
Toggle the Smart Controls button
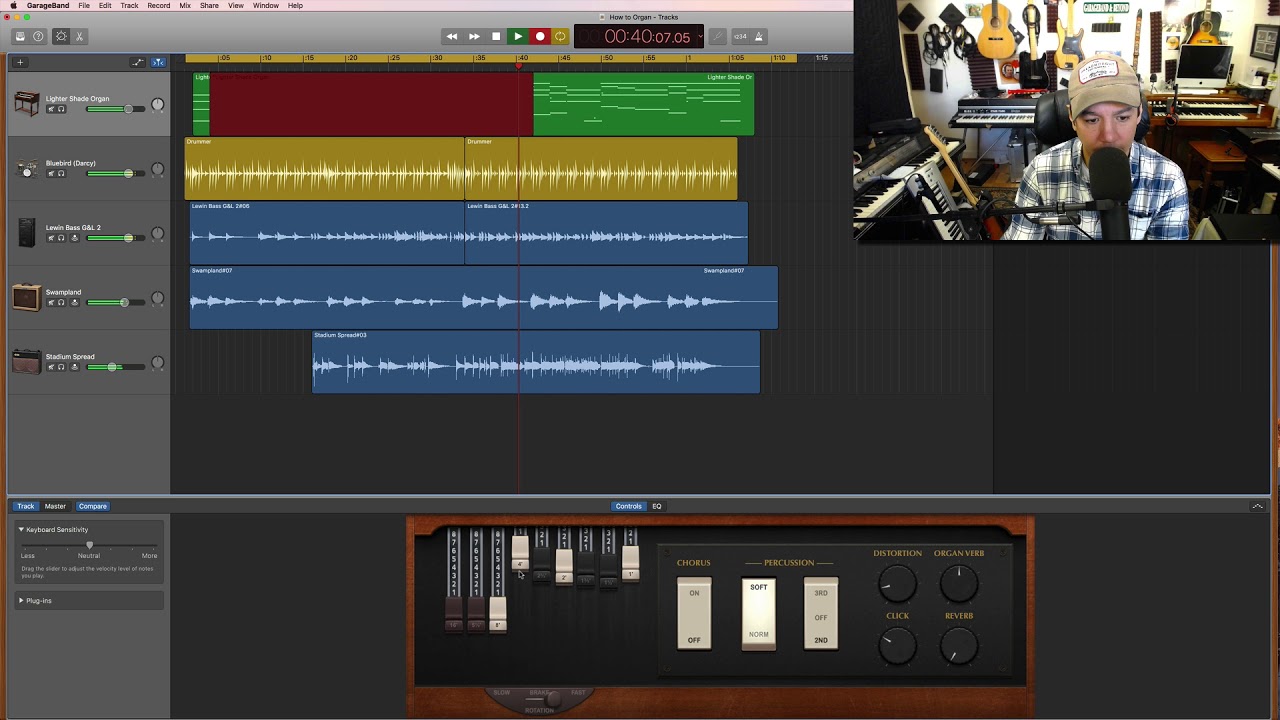[x=61, y=36]
